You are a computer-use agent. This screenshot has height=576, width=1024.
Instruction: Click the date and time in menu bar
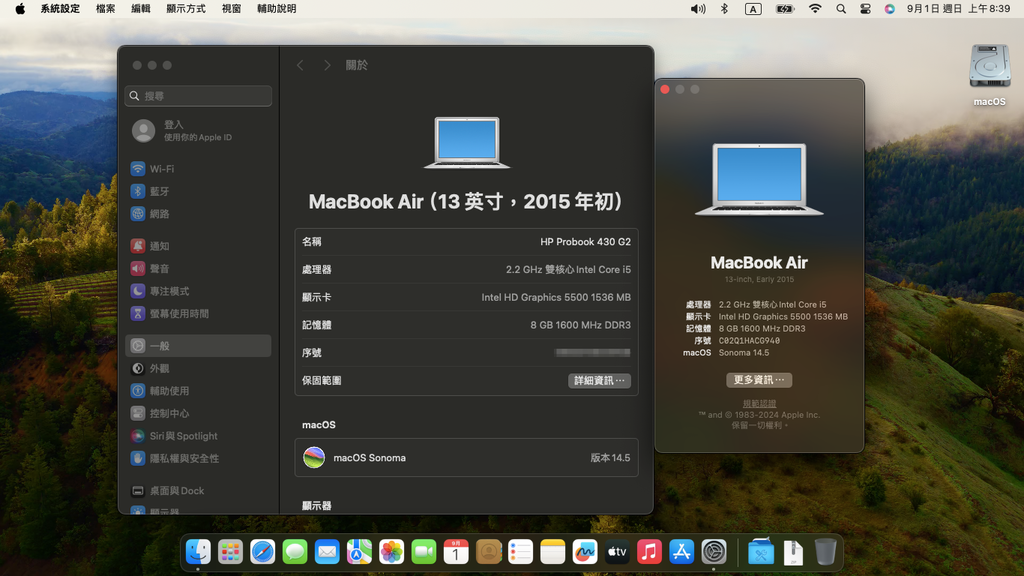click(x=958, y=8)
